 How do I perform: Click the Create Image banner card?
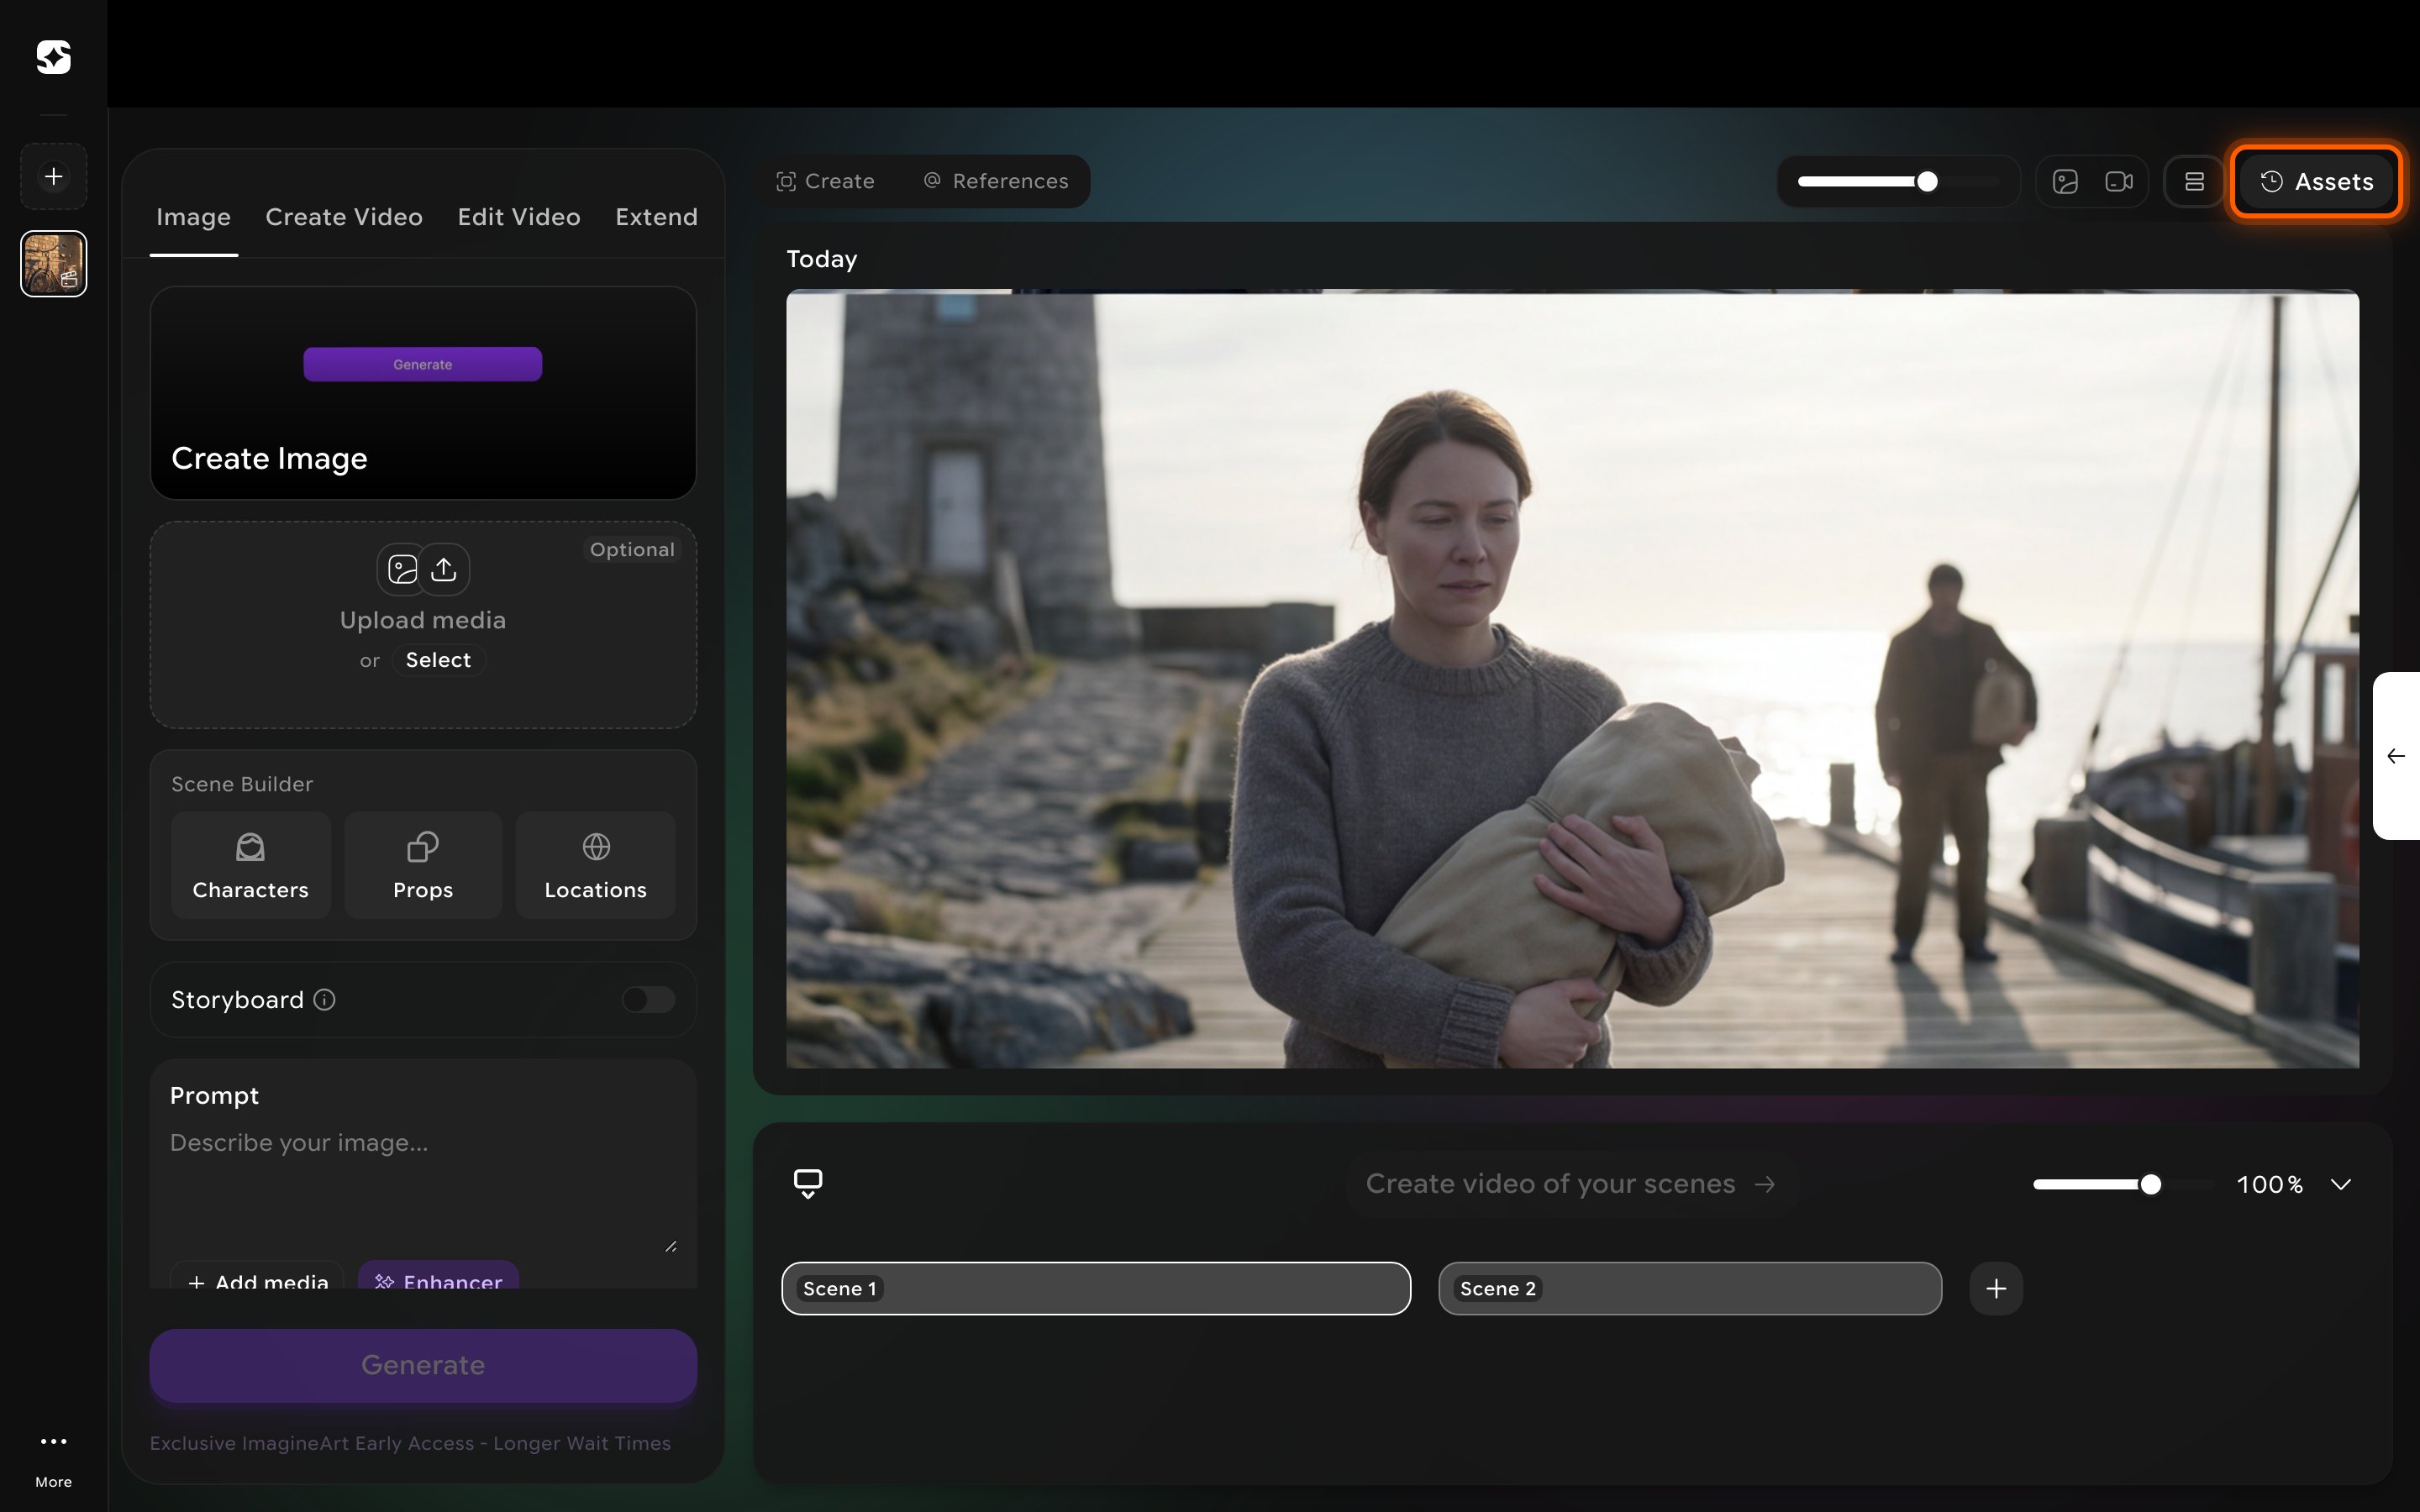[x=423, y=393]
